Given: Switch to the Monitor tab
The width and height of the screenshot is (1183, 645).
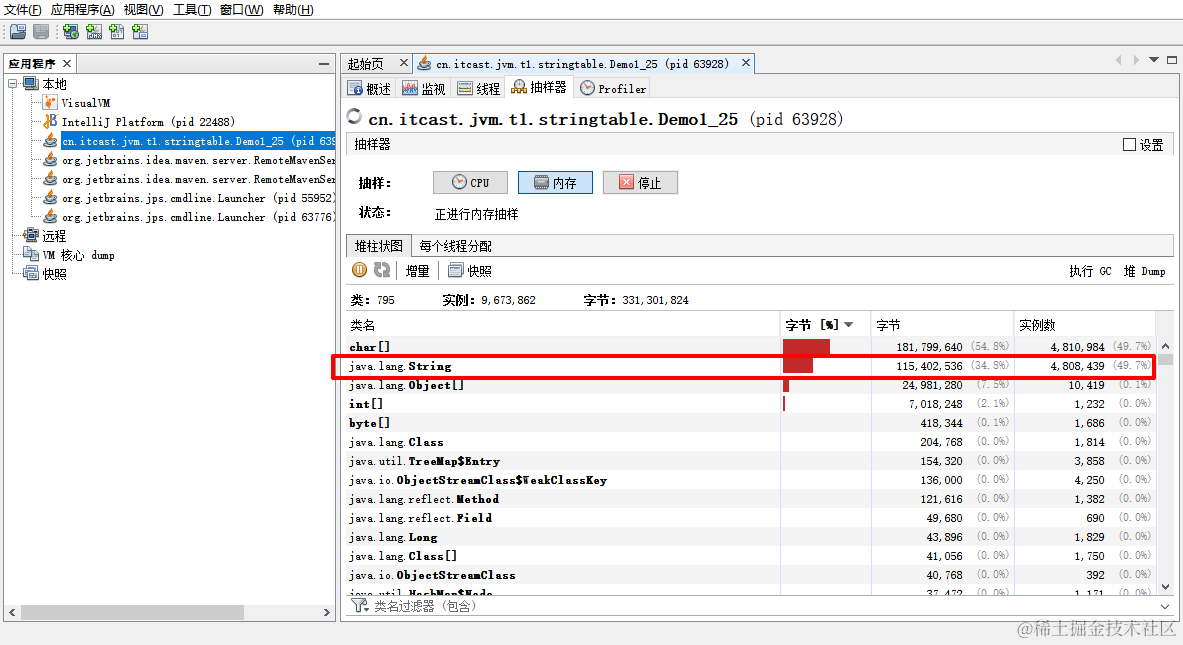Looking at the screenshot, I should [x=423, y=88].
